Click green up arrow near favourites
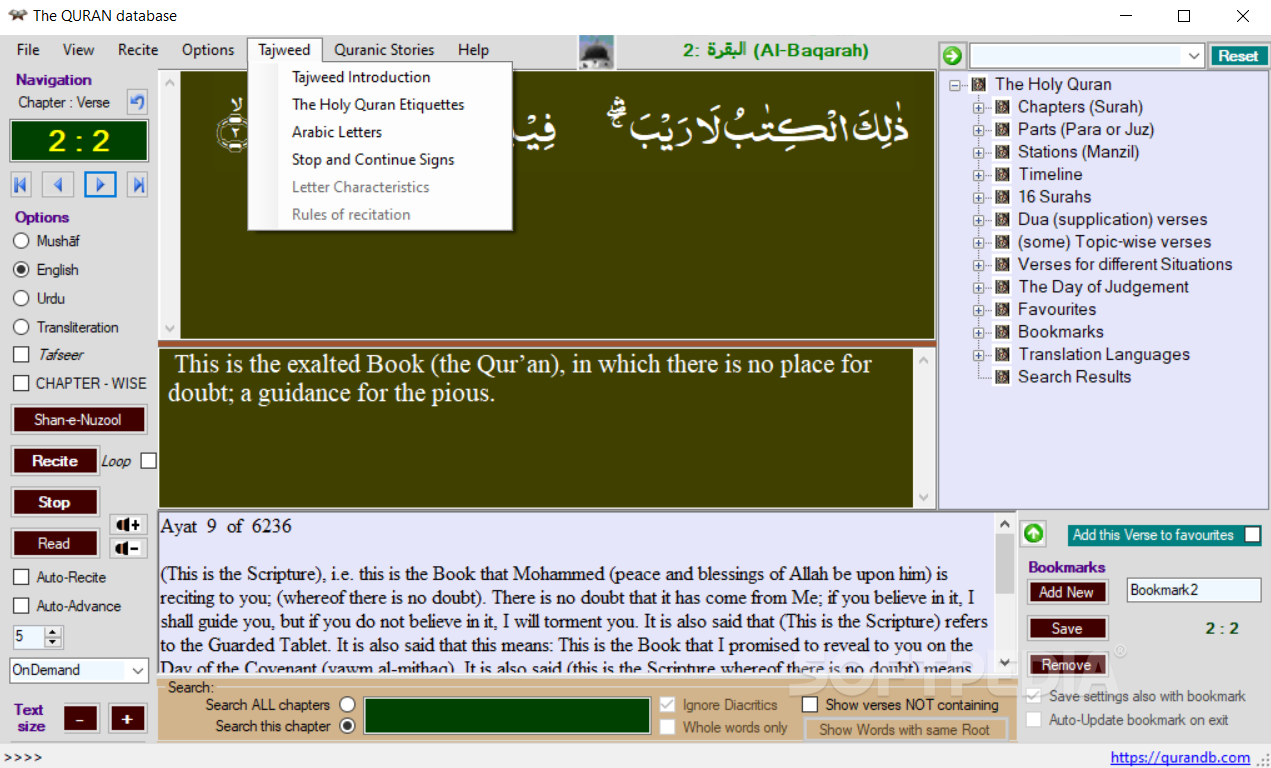The width and height of the screenshot is (1271, 768). (x=1033, y=535)
